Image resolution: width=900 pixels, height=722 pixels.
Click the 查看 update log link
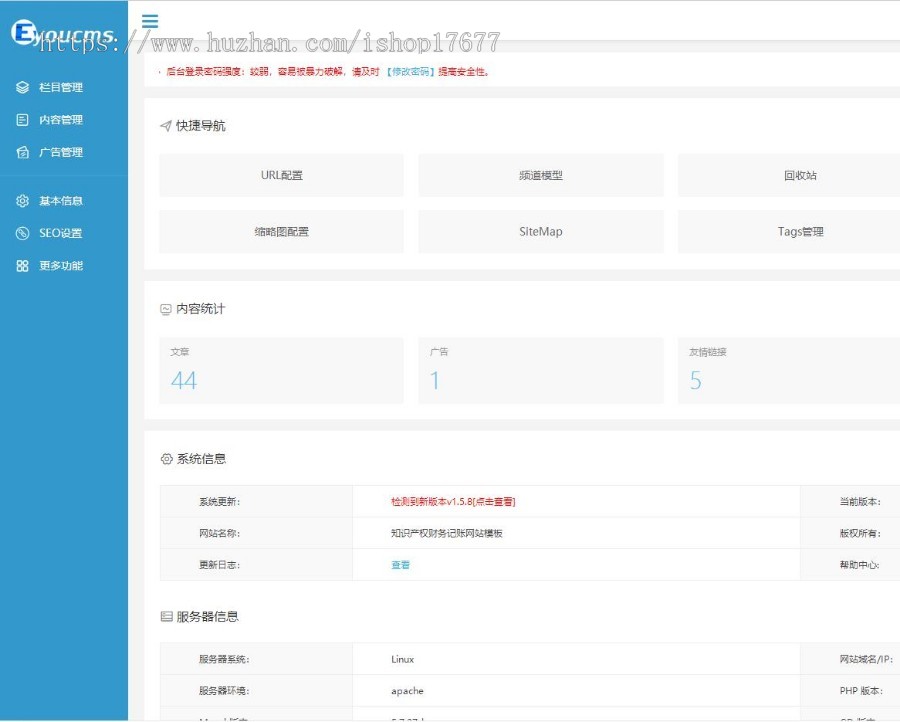point(400,565)
